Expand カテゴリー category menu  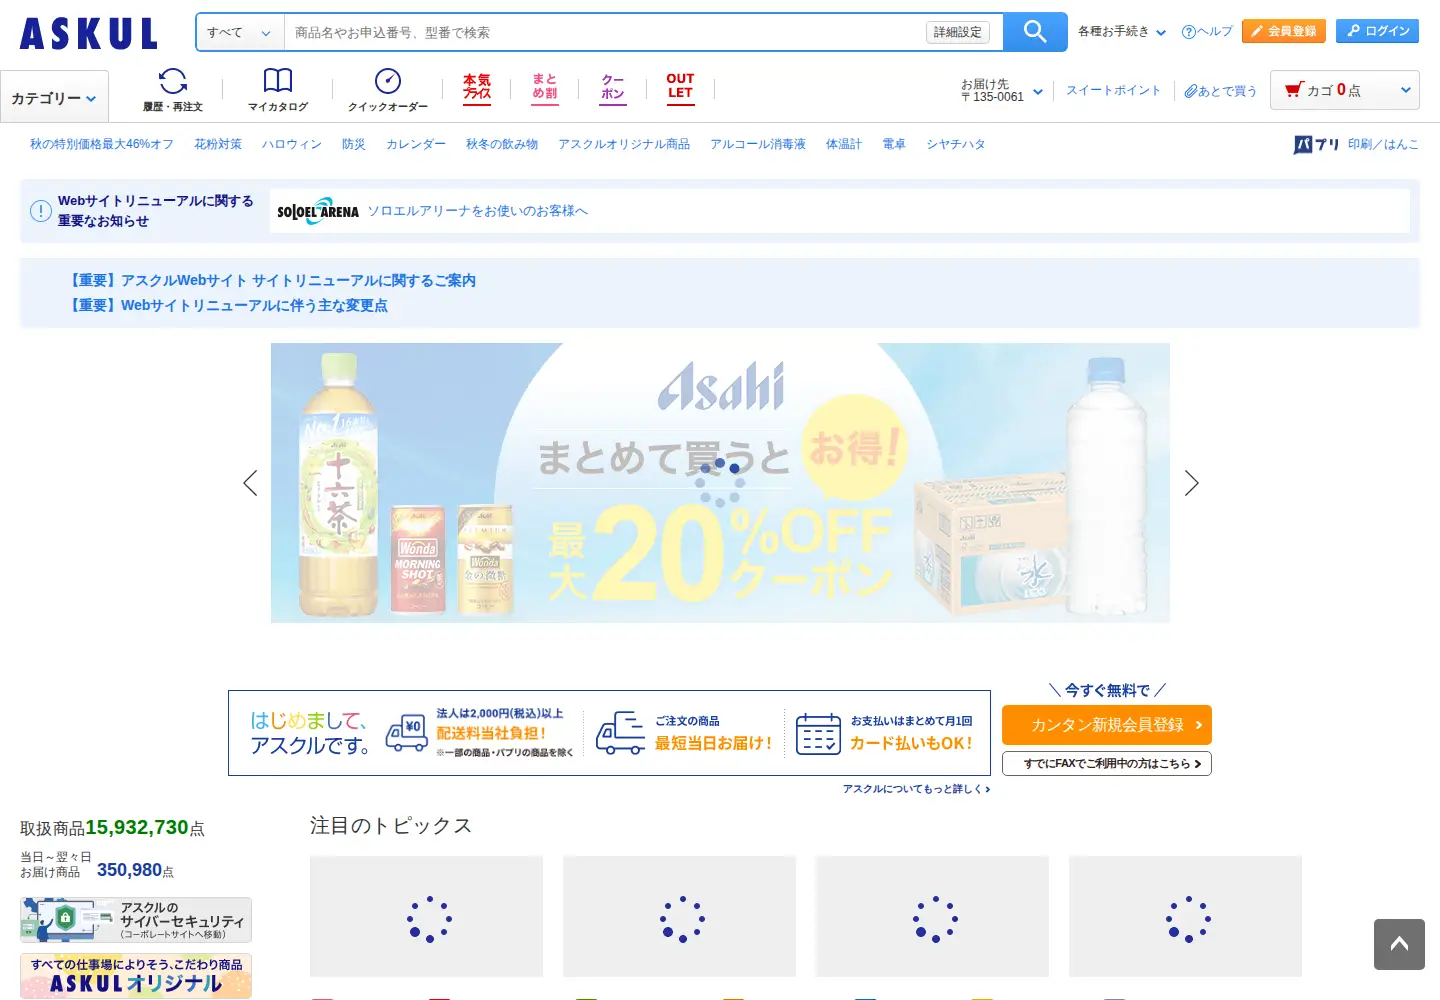(x=54, y=97)
